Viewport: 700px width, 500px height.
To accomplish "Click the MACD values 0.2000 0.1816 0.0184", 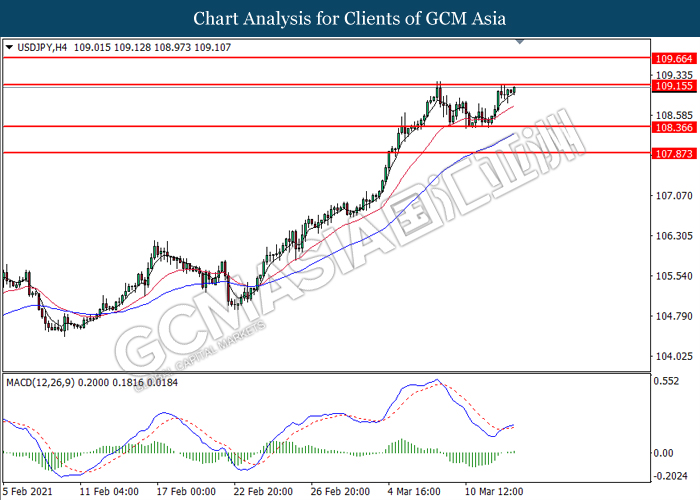I will point(128,383).
